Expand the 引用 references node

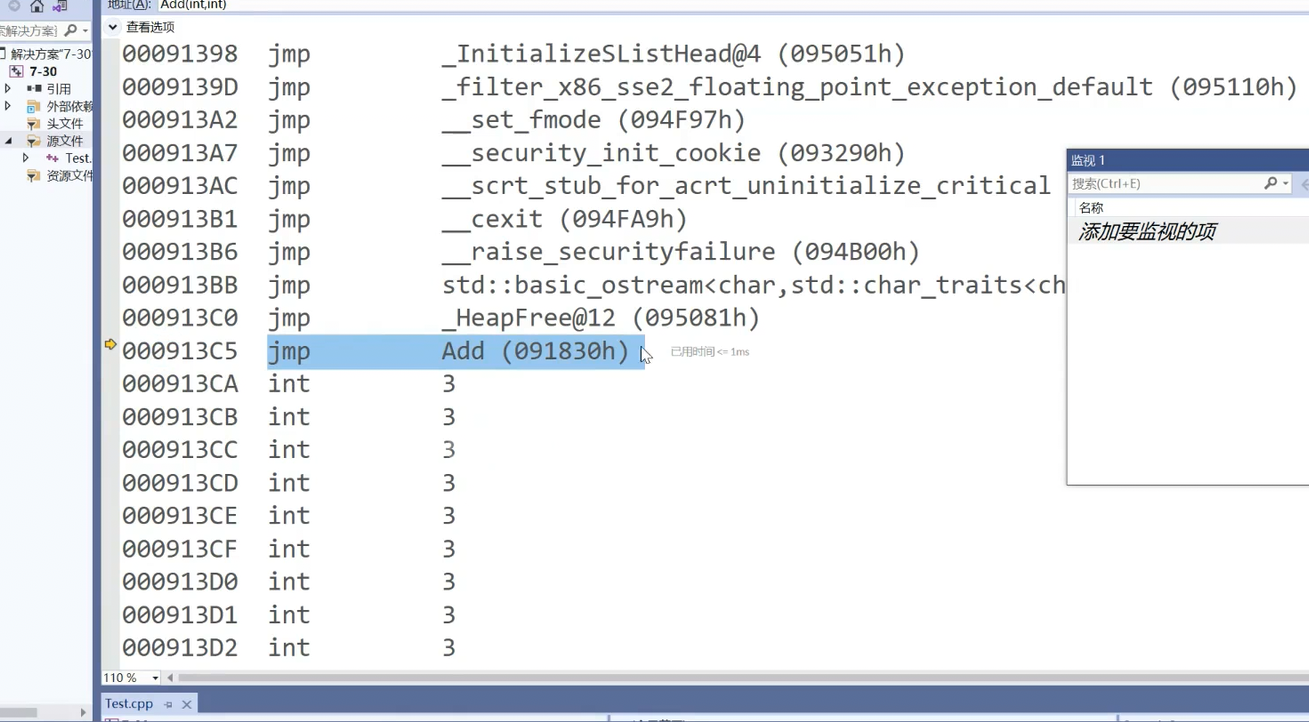(x=8, y=89)
